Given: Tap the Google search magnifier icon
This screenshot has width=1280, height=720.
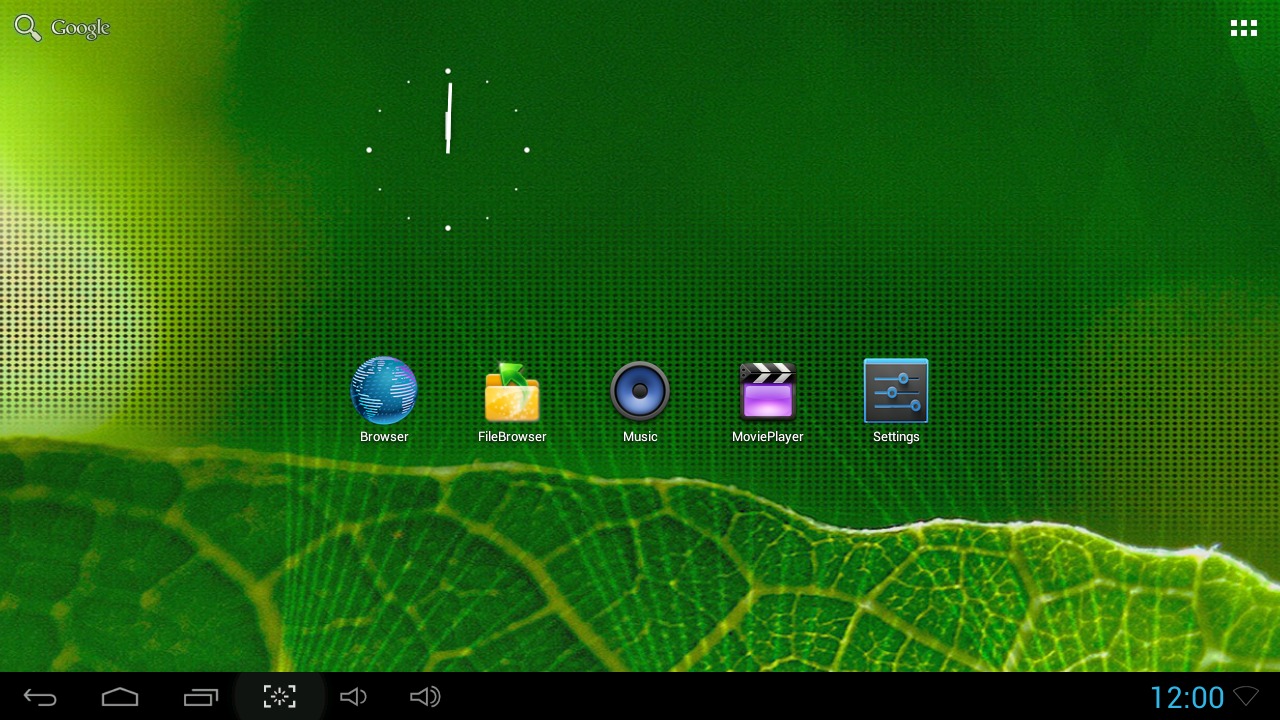Looking at the screenshot, I should [x=28, y=28].
